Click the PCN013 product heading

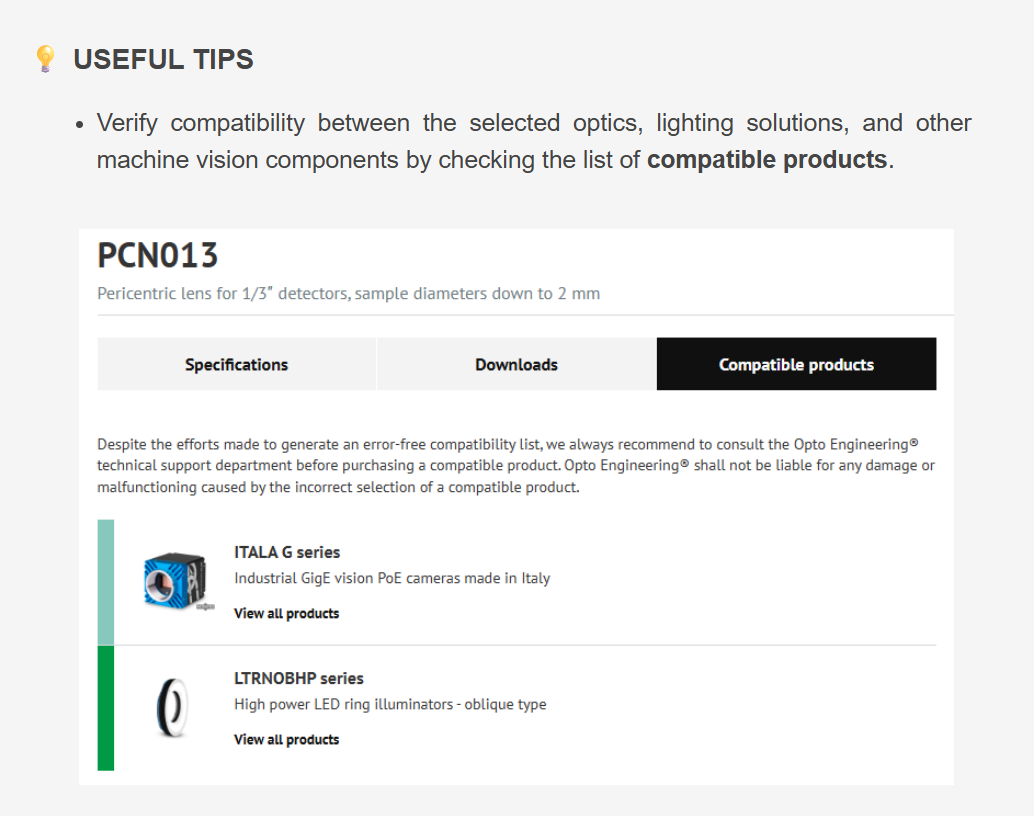pos(157,256)
